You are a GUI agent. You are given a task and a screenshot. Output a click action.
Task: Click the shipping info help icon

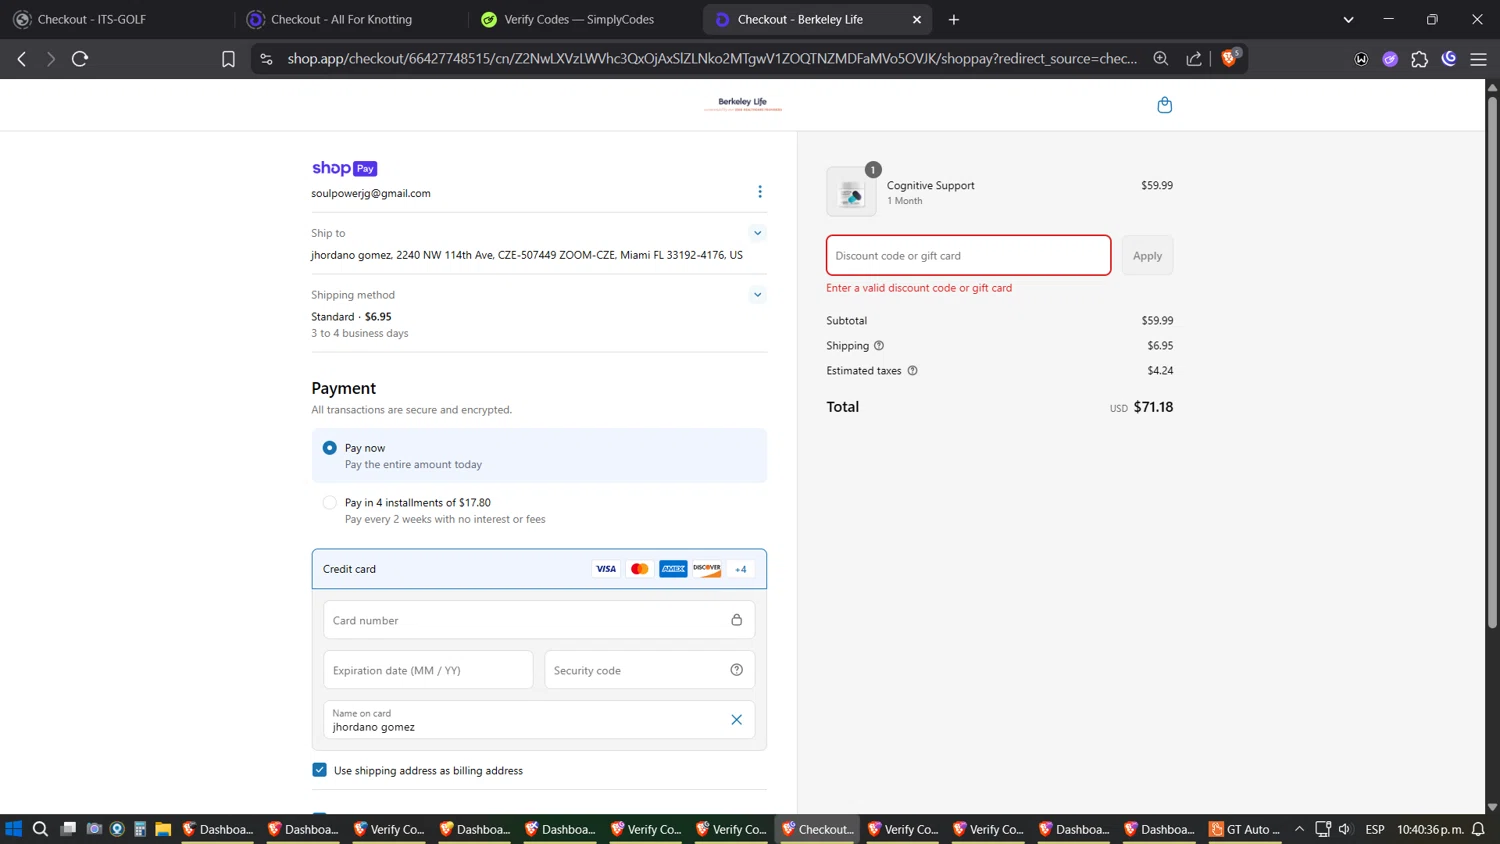(879, 346)
